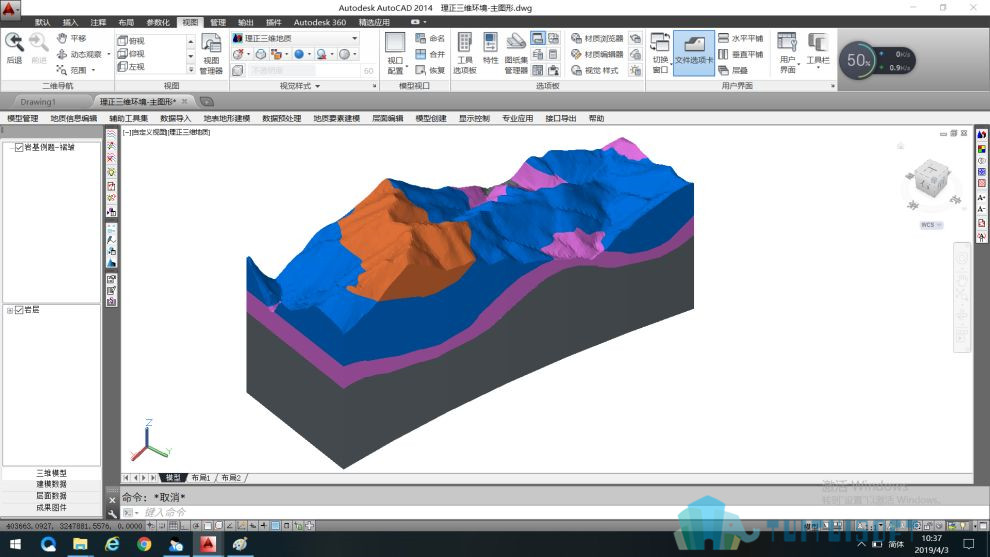
Task: Open the 工具选项板 tool palettes
Action: tap(465, 53)
